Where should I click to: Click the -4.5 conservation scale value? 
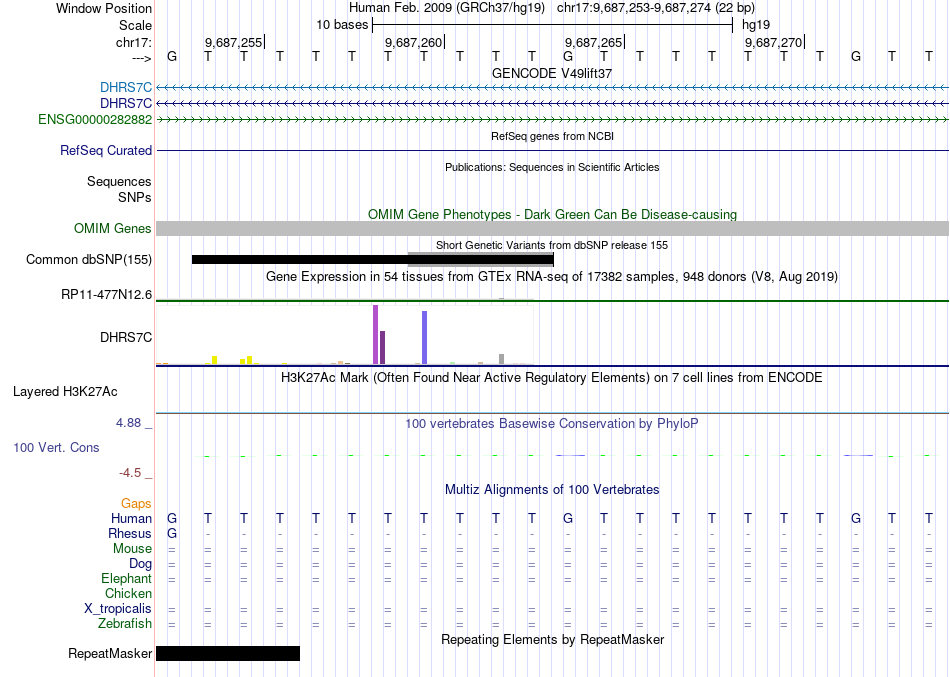130,473
